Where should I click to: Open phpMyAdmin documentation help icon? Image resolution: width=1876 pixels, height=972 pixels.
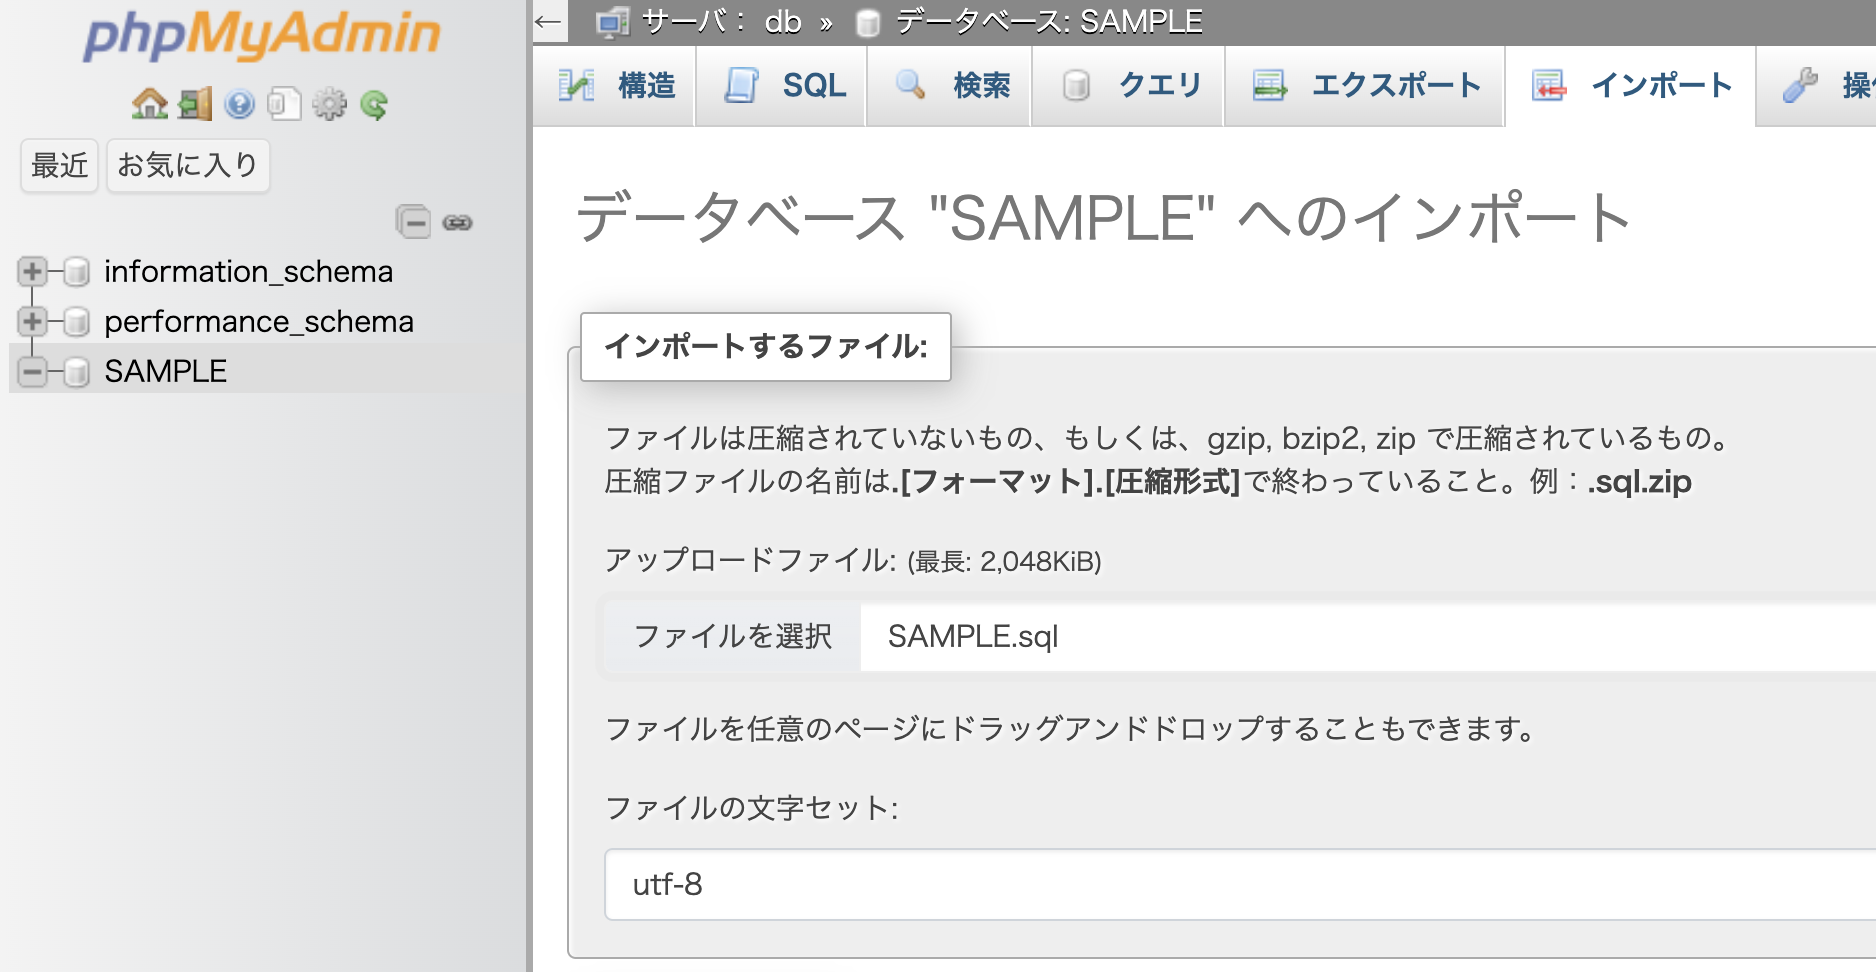pos(239,104)
